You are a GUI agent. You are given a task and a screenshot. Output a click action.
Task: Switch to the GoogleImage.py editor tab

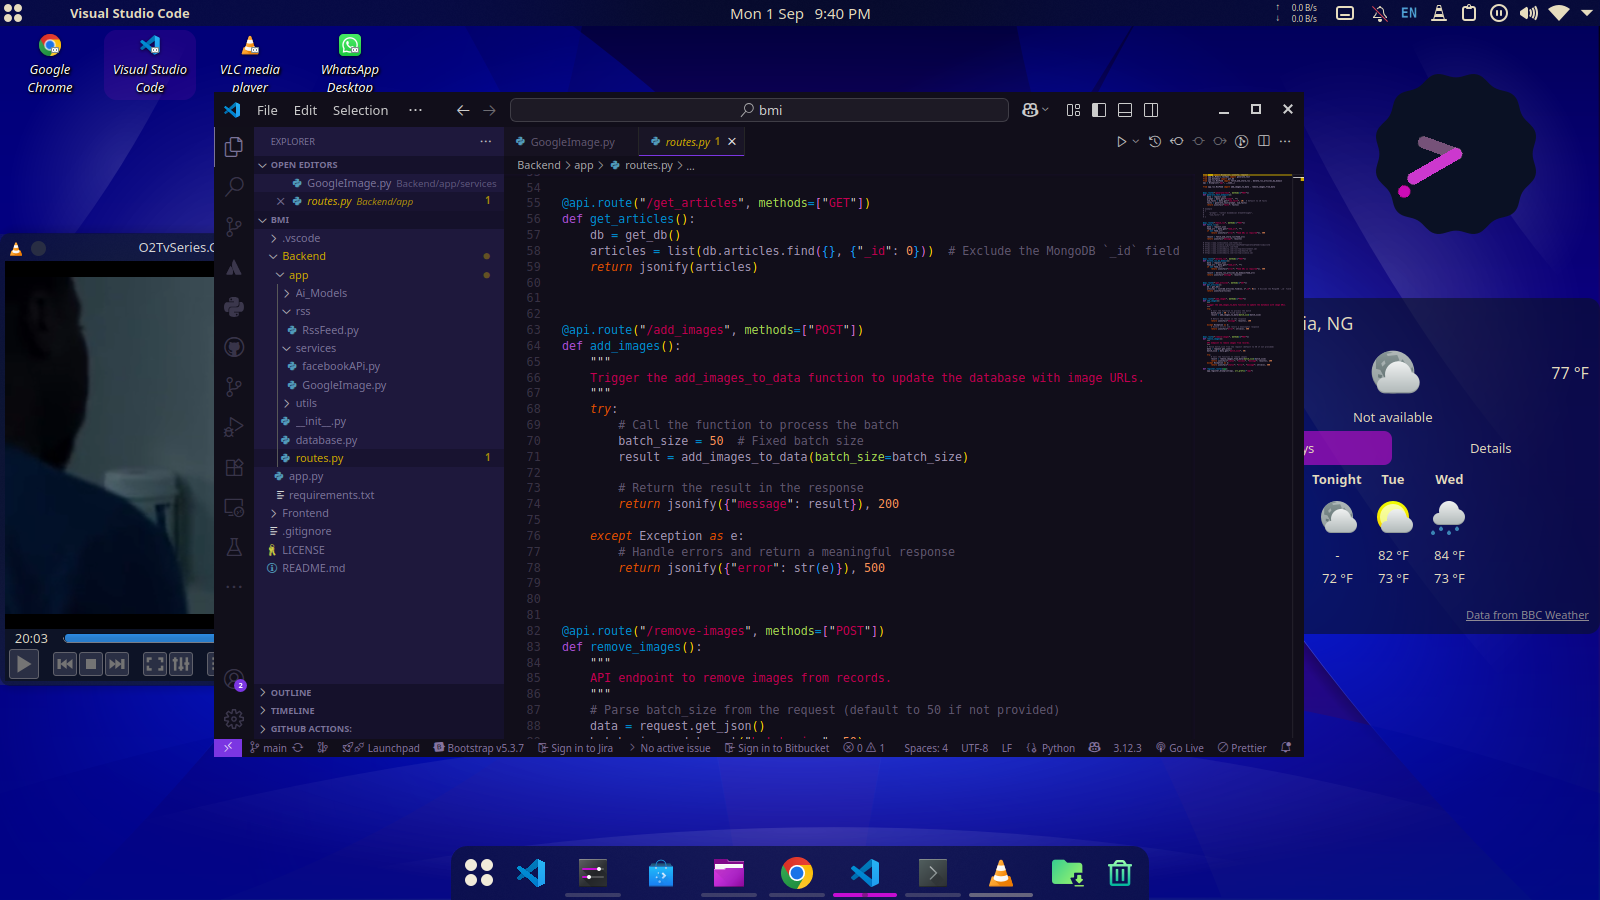pos(571,142)
